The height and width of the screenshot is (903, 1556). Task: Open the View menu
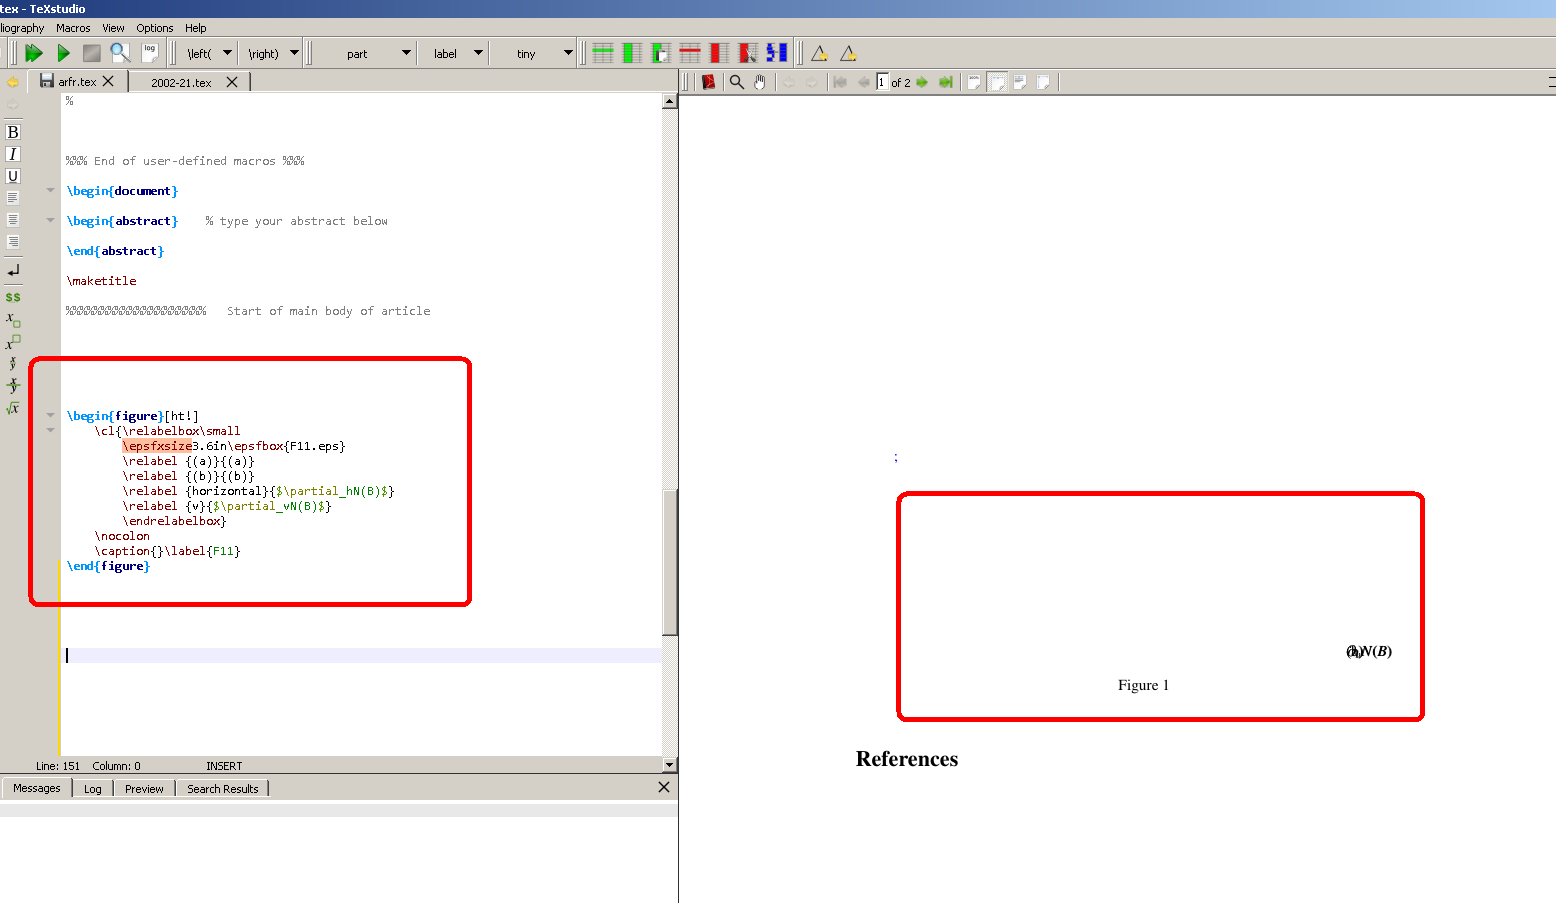pyautogui.click(x=113, y=28)
